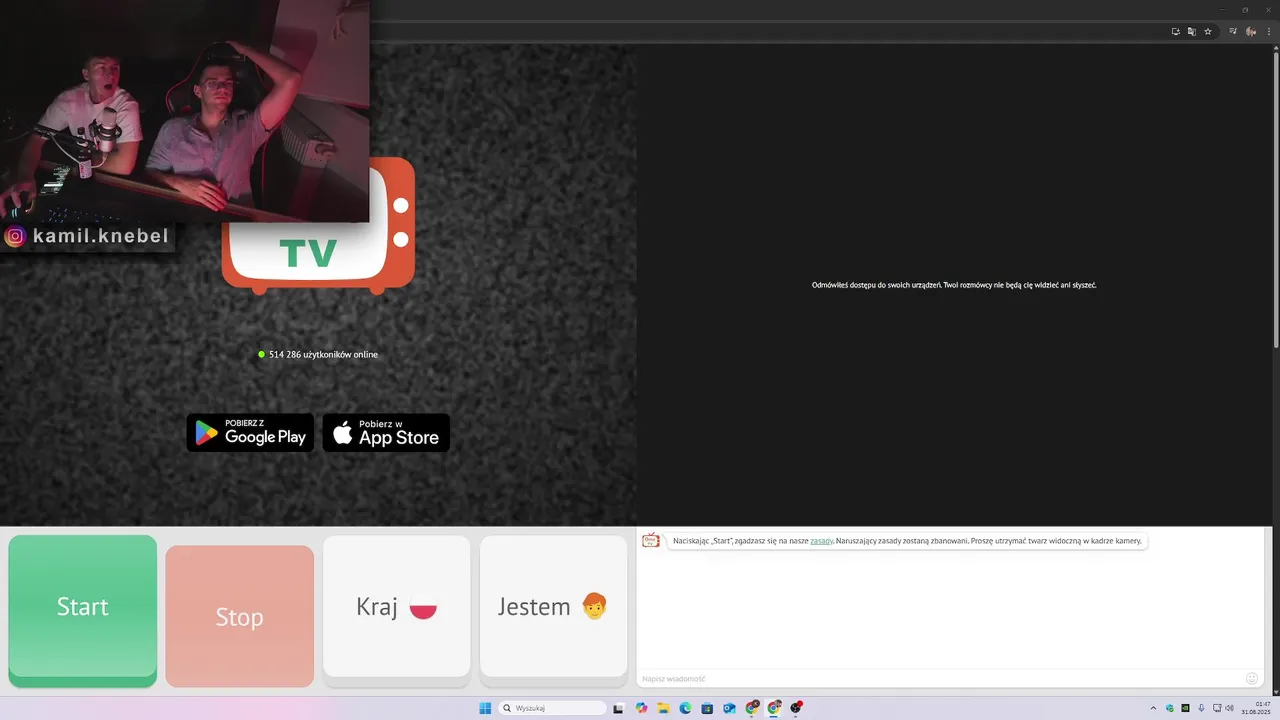This screenshot has width=1280, height=720.
Task: Open the Windows Start menu
Action: (485, 708)
